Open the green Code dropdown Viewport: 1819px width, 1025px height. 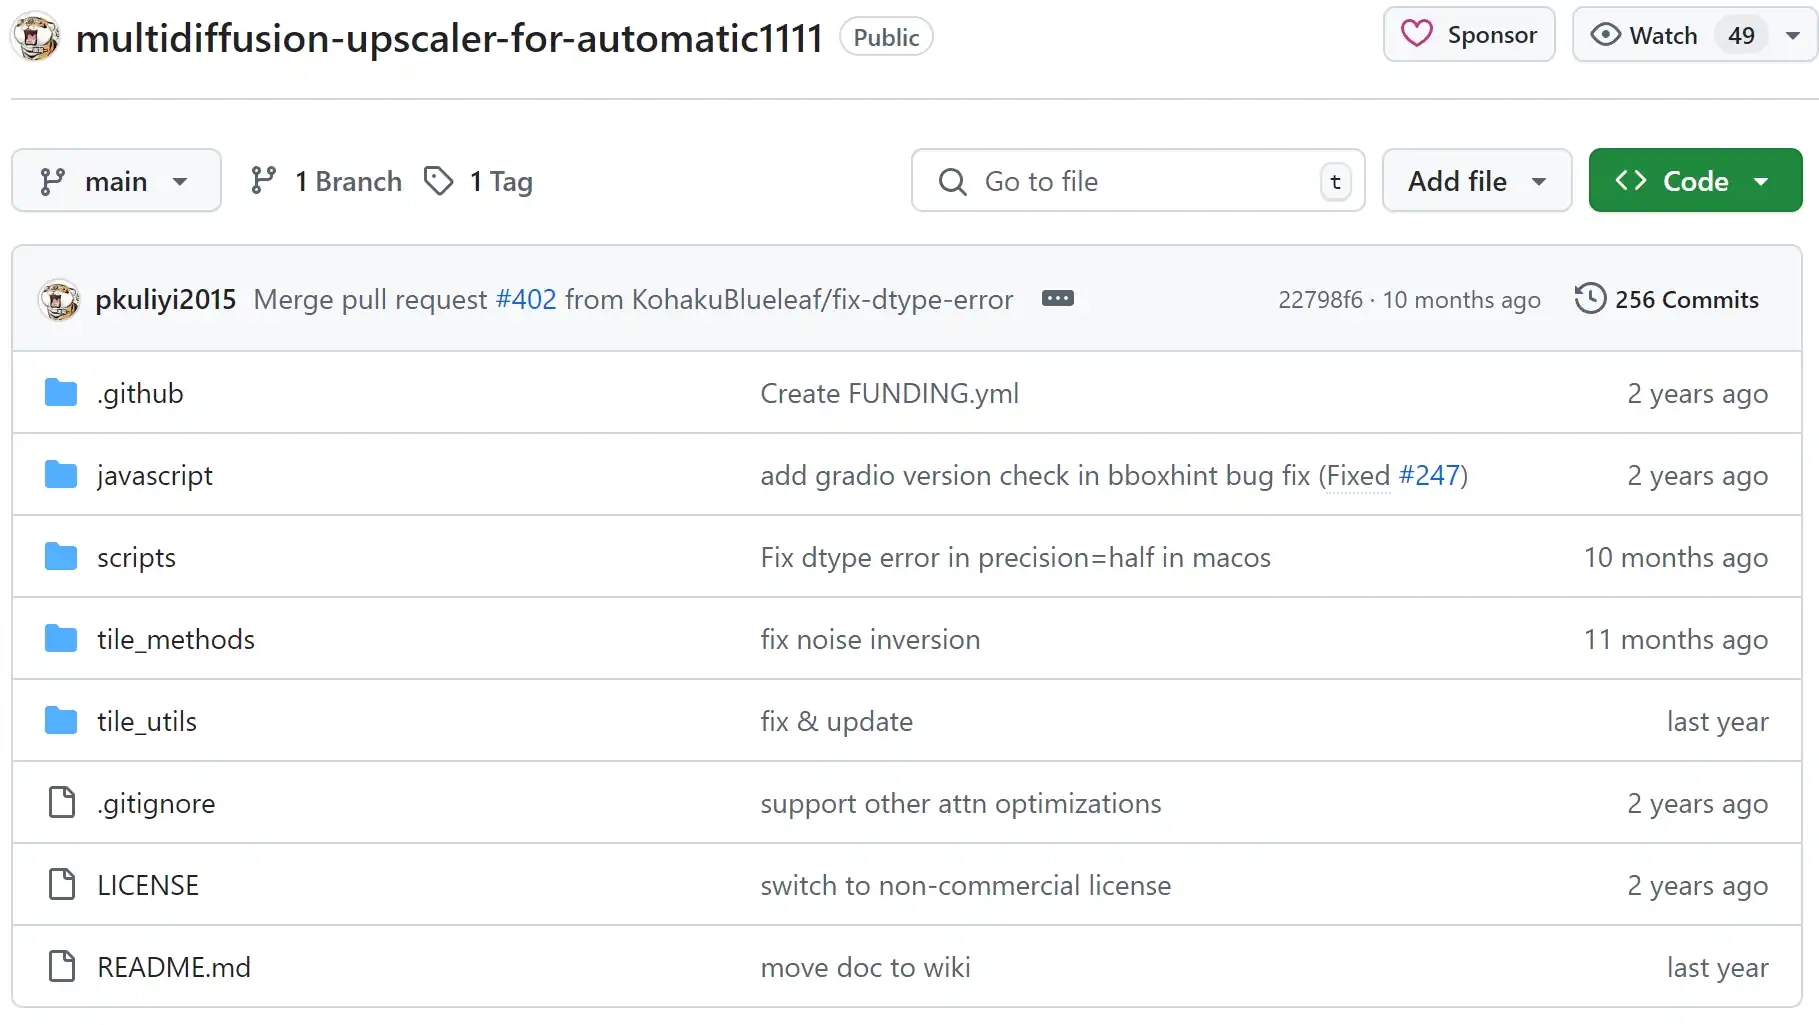click(1695, 180)
